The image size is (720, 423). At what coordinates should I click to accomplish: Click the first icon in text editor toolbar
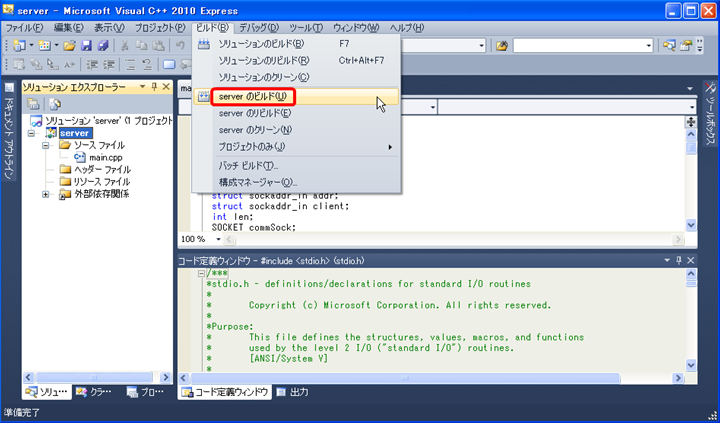19,65
